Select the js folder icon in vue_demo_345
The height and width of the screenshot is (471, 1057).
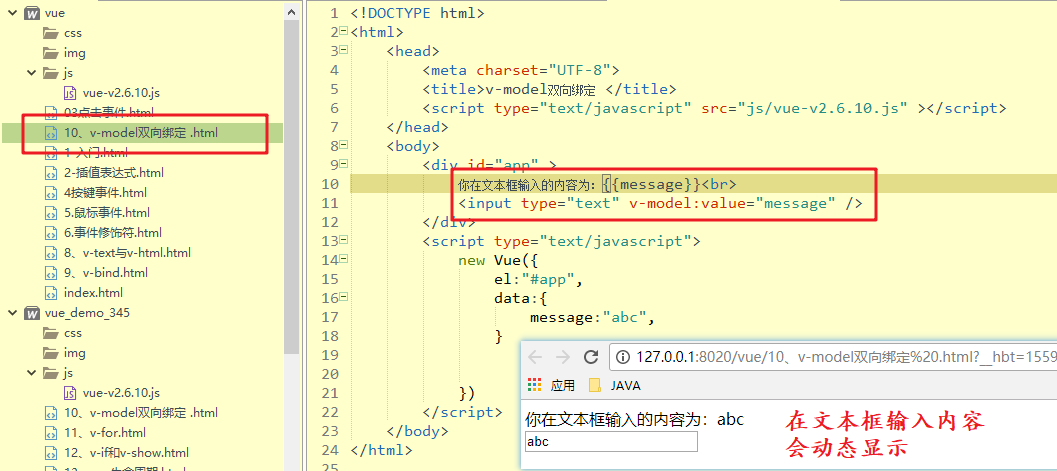[51, 373]
